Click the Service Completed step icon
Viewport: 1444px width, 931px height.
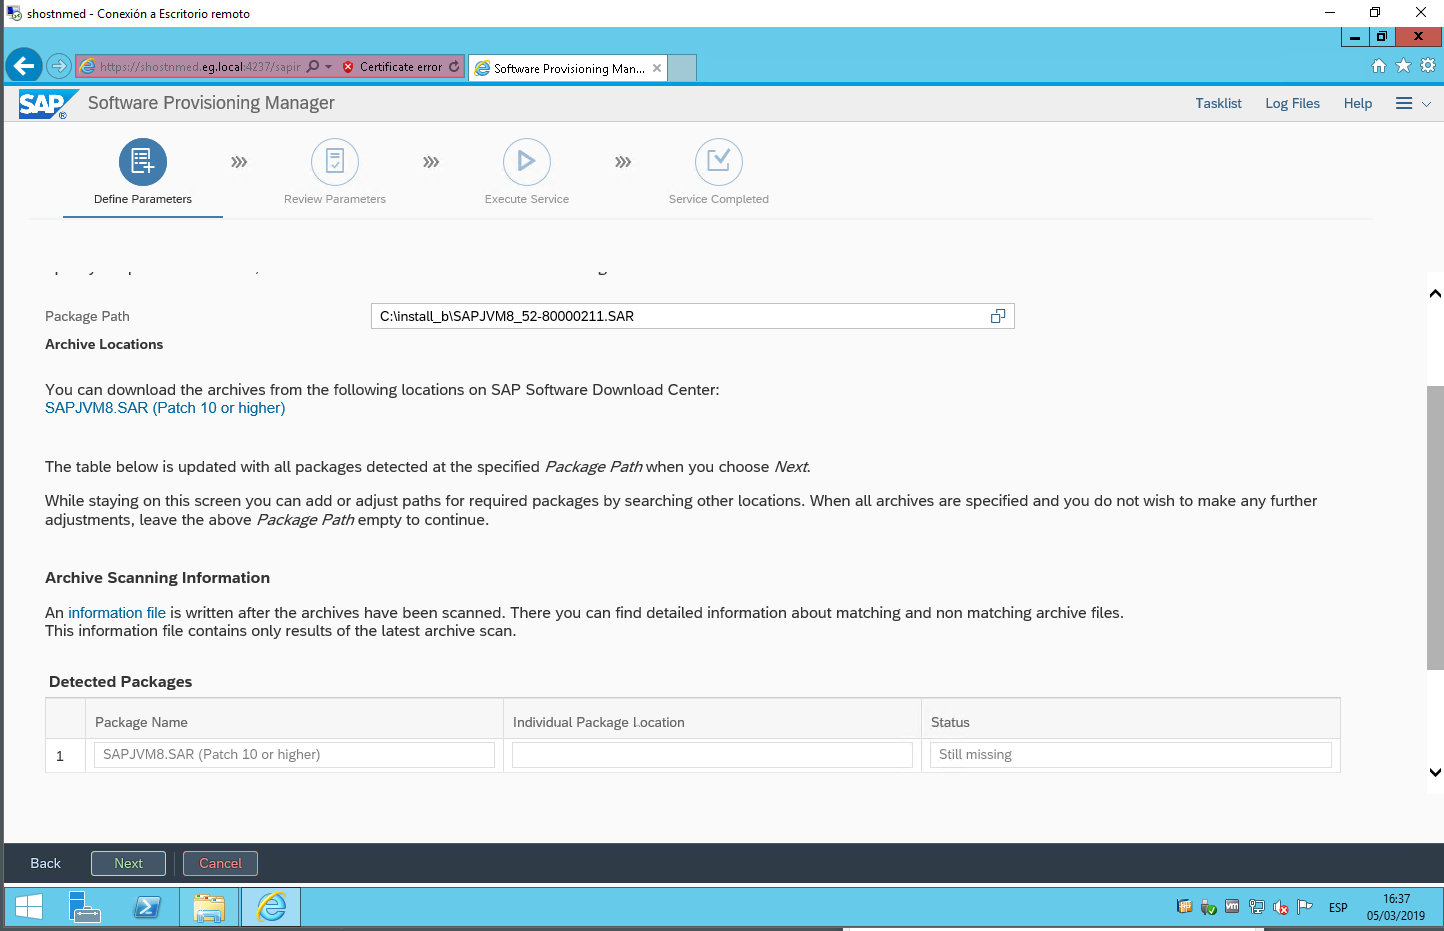719,162
